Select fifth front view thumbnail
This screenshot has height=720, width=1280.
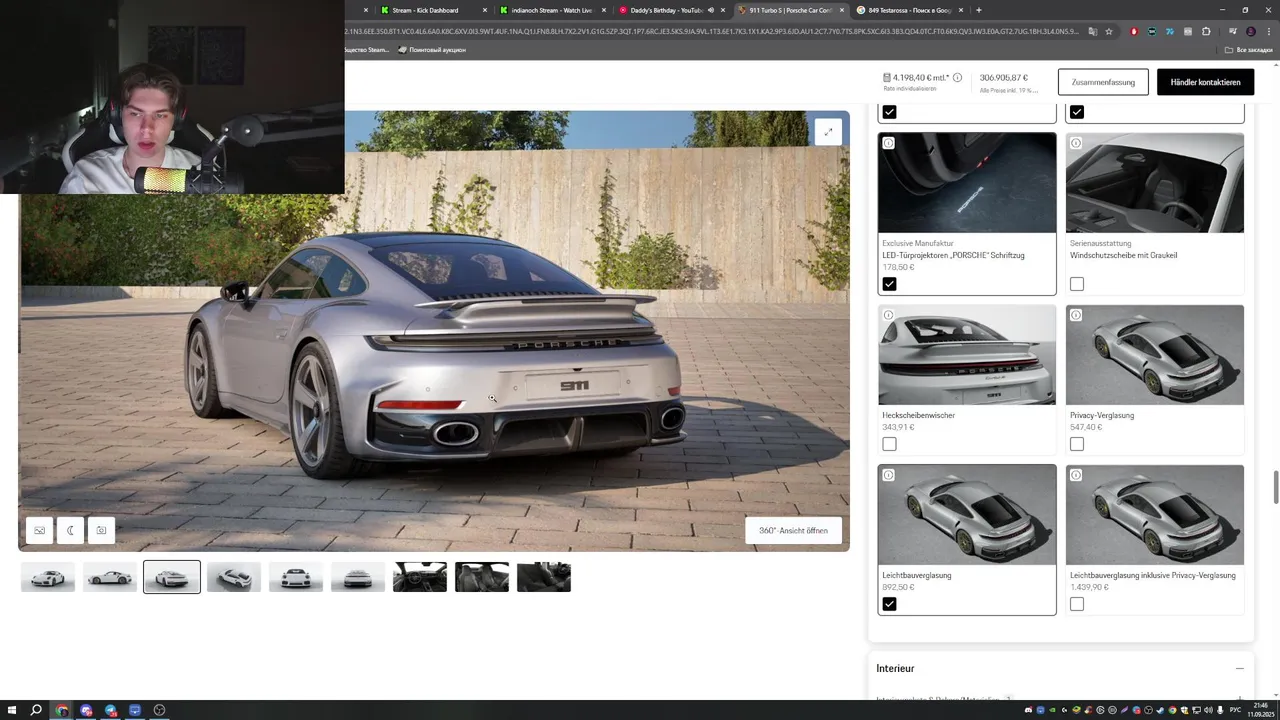tap(296, 577)
